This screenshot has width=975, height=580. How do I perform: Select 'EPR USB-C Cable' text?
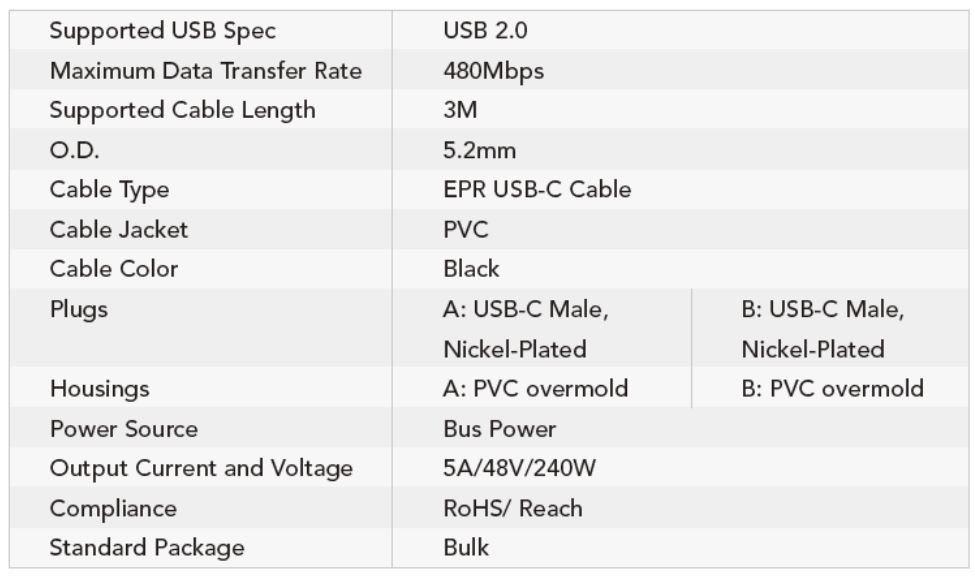pos(537,190)
